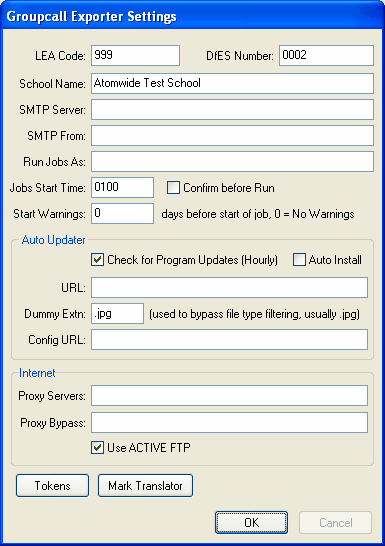Click the Proxy Servers field

click(229, 396)
